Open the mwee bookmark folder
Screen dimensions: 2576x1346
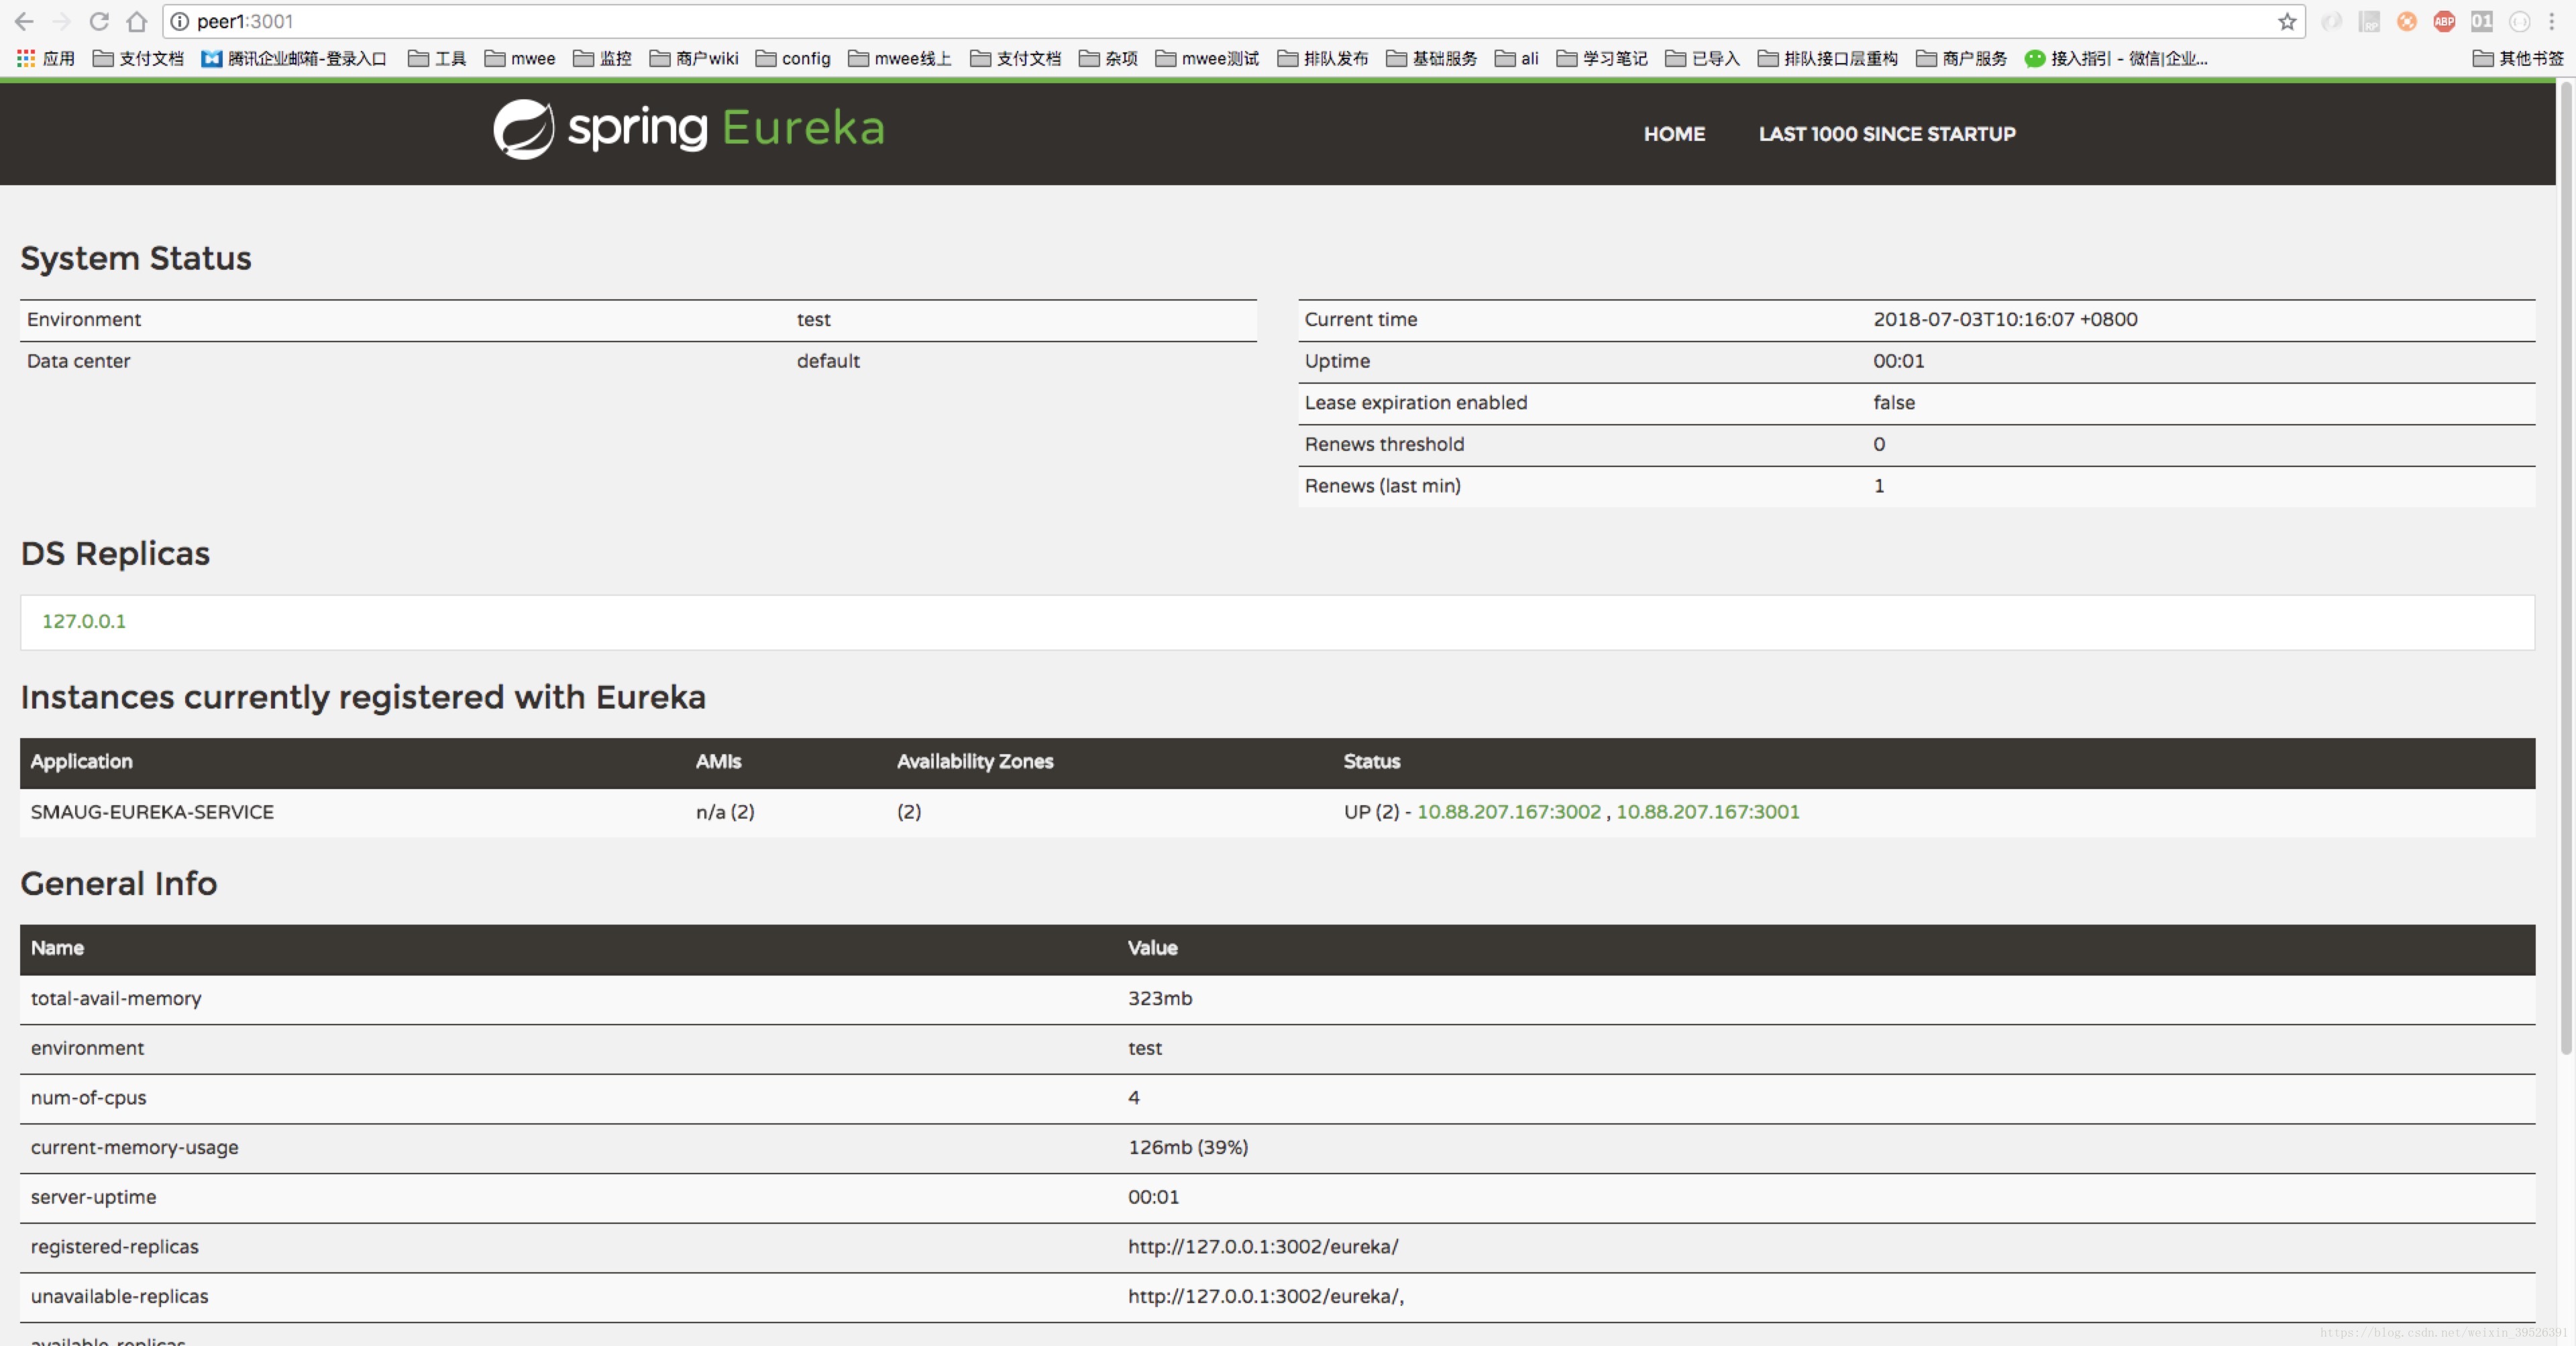tap(520, 58)
